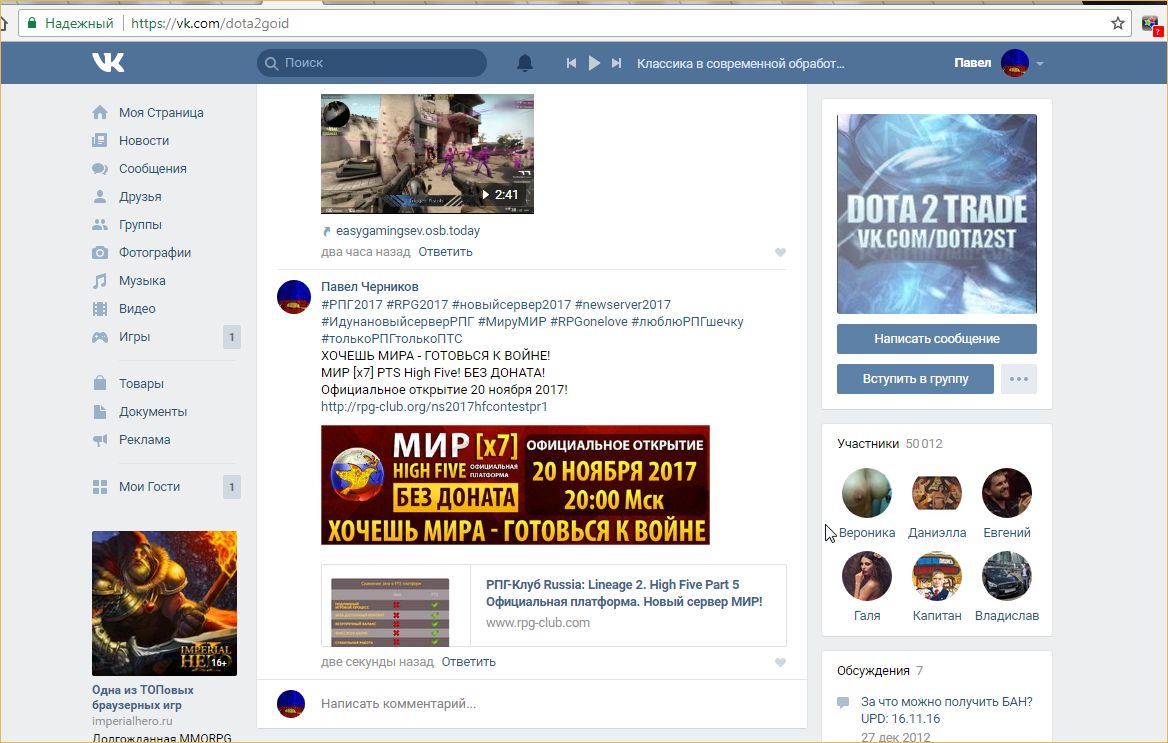Open member Капитан avatar
The width and height of the screenshot is (1168, 743).
937,576
